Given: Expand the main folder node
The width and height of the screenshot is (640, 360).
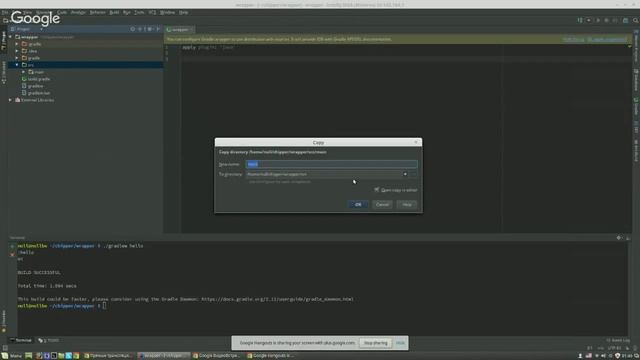Looking at the screenshot, I should coord(24,72).
